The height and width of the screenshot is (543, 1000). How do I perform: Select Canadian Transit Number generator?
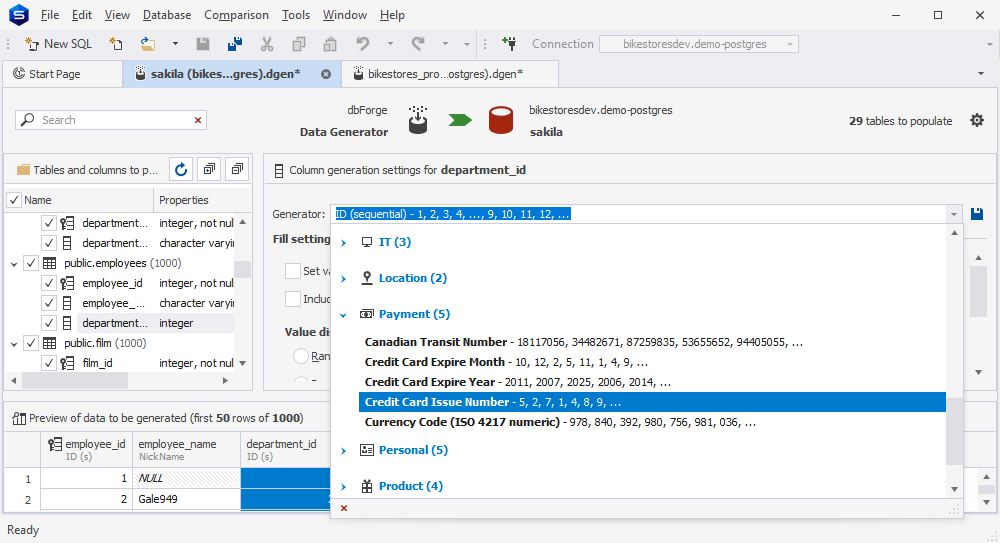652,342
